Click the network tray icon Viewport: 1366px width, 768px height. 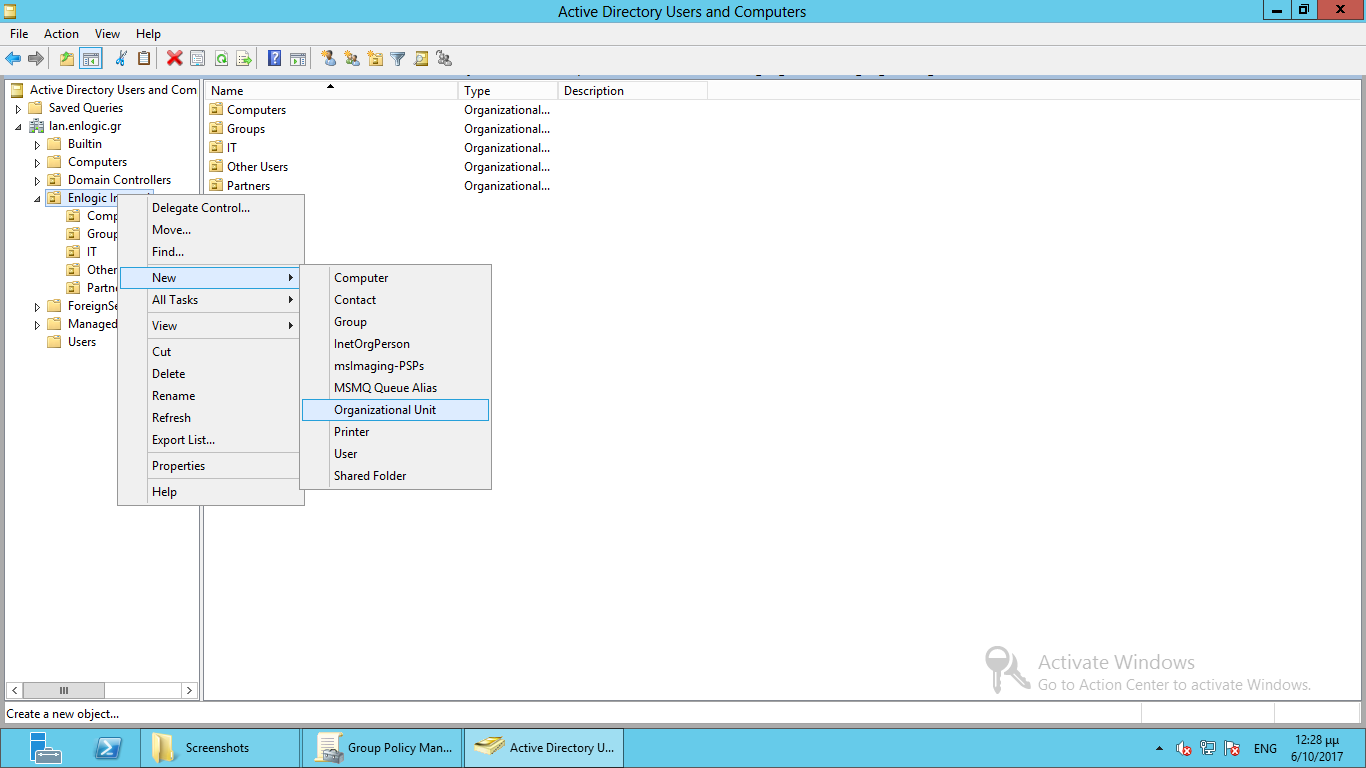(1208, 748)
